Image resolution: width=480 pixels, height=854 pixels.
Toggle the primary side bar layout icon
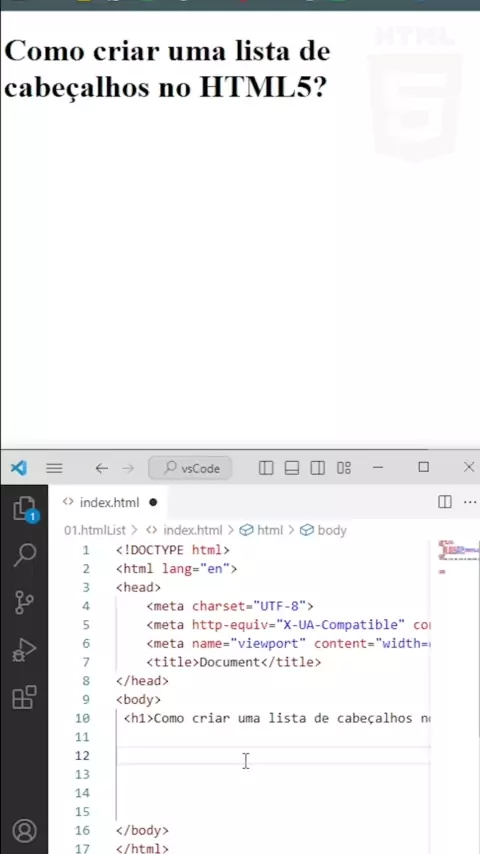coord(266,468)
